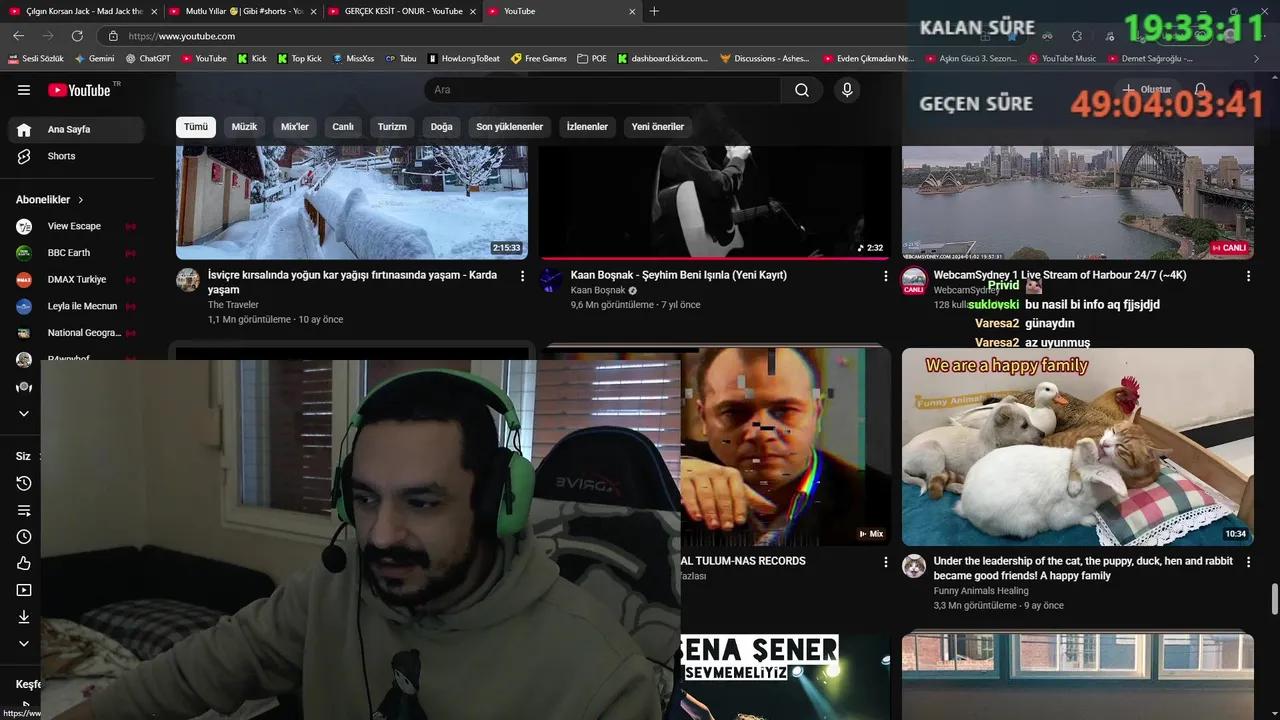Image resolution: width=1280 pixels, height=720 pixels.
Task: Open the YouTube Music bookmark
Action: coord(1062,58)
